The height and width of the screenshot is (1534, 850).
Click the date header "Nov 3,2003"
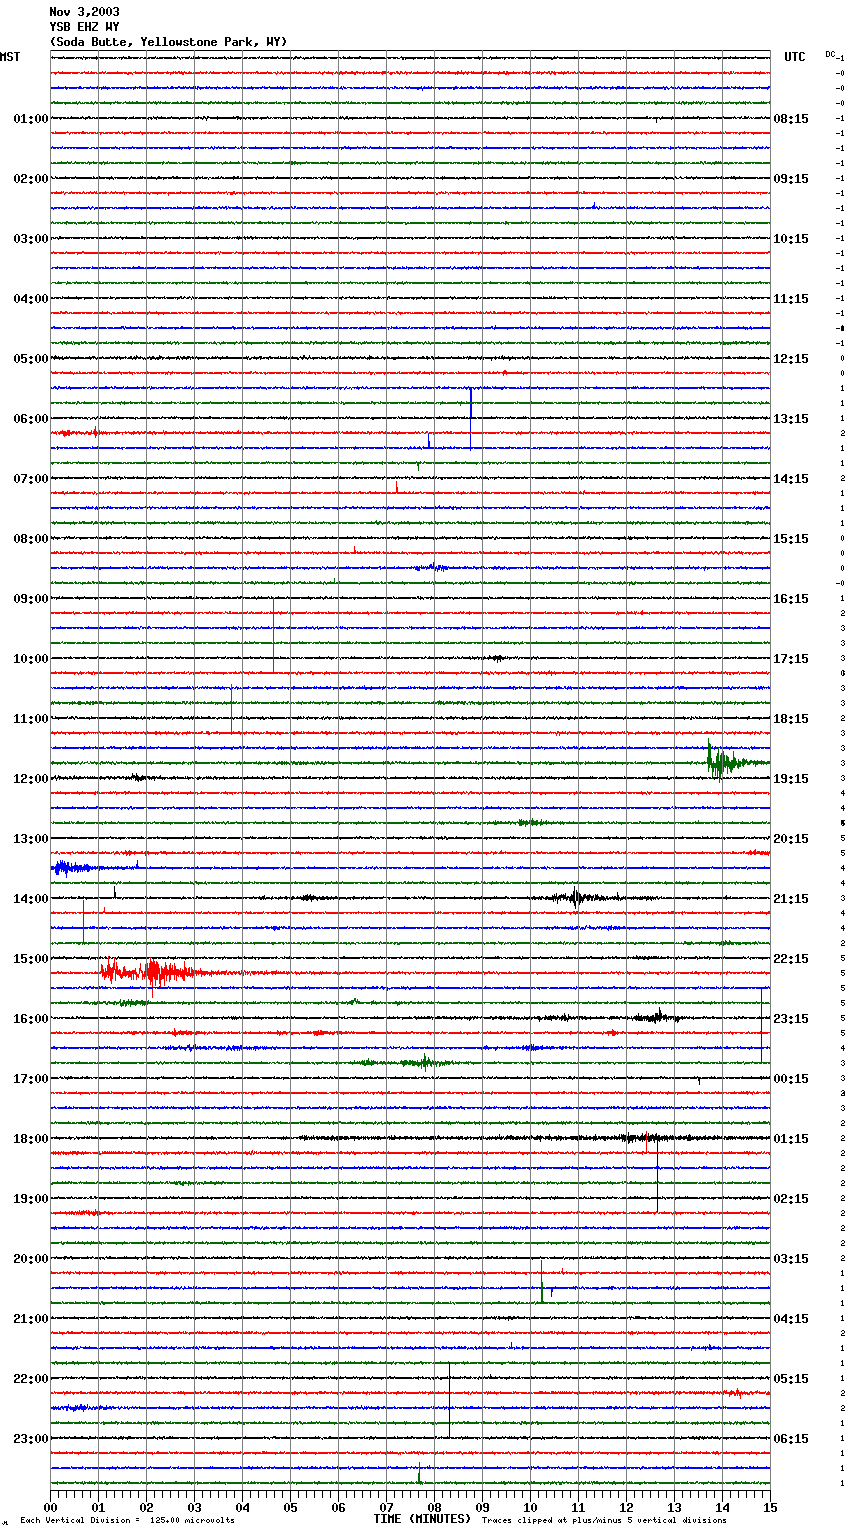pos(84,12)
